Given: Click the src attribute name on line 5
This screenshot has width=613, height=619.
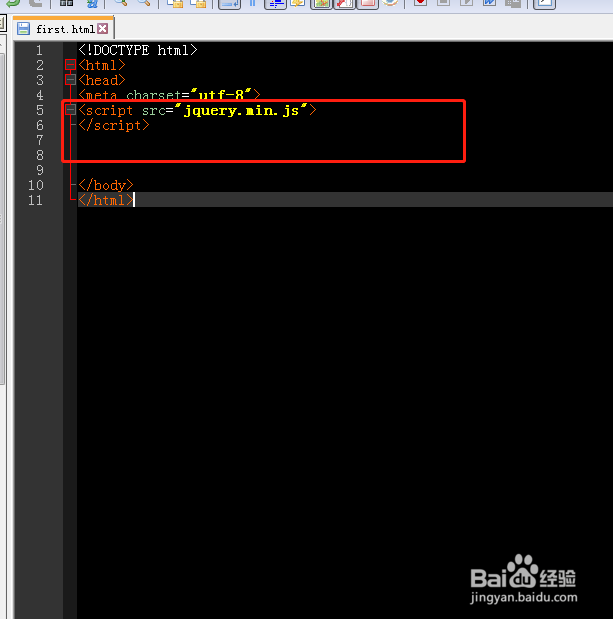Looking at the screenshot, I should point(154,111).
